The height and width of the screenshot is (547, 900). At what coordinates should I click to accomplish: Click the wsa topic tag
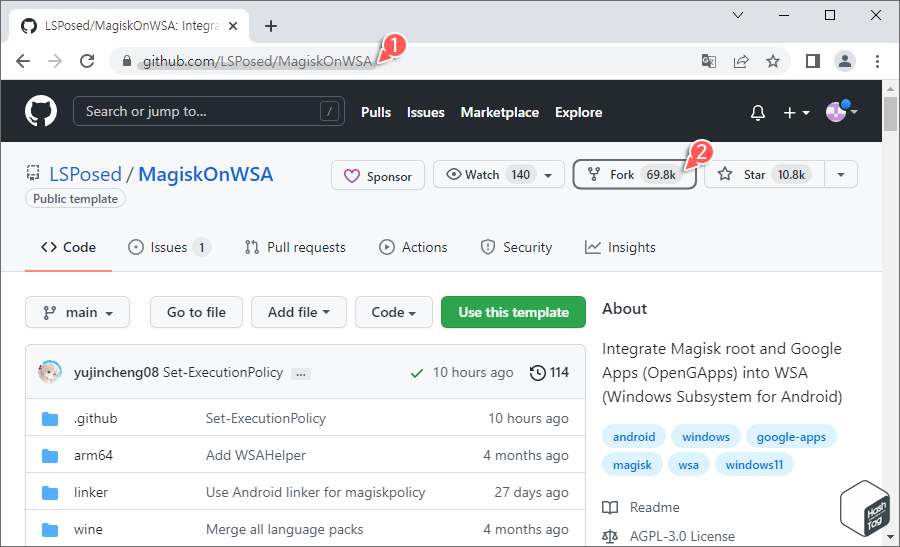tap(688, 464)
